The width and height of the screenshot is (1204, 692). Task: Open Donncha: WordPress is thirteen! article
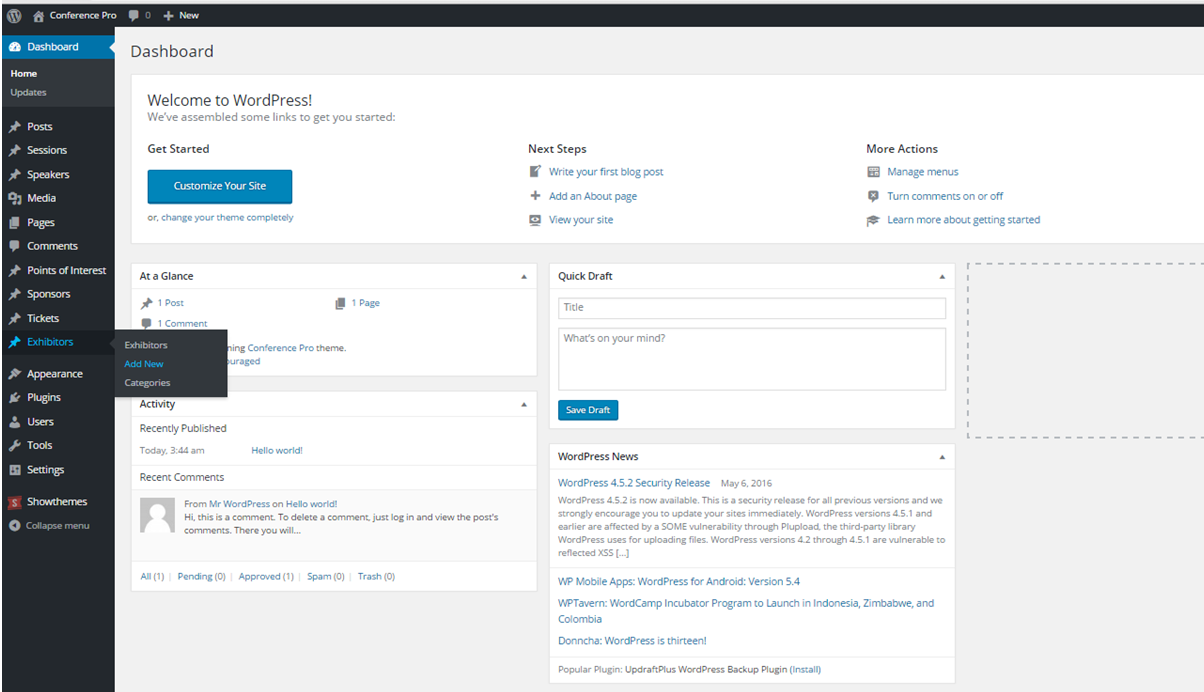632,641
